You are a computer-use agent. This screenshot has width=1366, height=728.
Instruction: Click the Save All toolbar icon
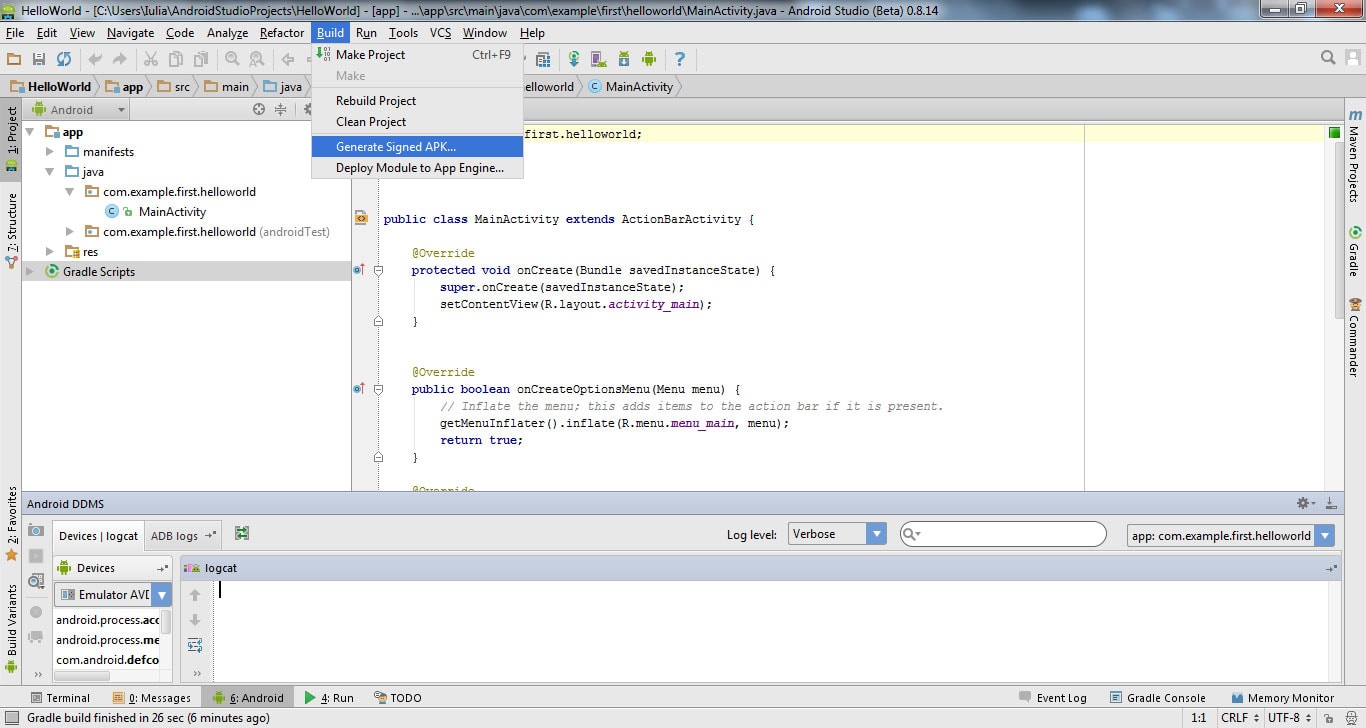click(x=39, y=59)
